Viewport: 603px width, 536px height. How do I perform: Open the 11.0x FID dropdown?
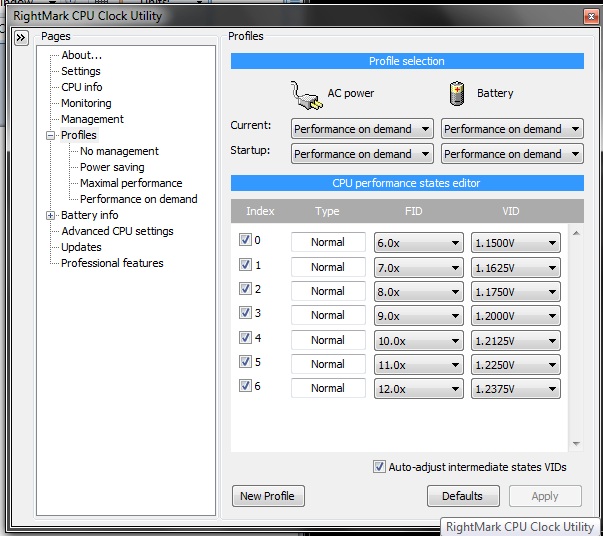pyautogui.click(x=418, y=365)
